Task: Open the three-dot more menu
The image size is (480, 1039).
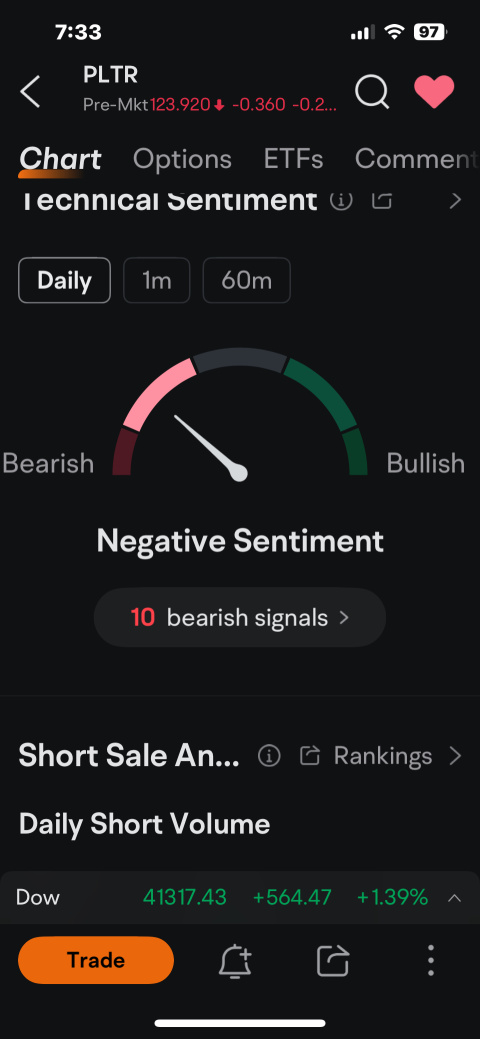Action: point(431,960)
